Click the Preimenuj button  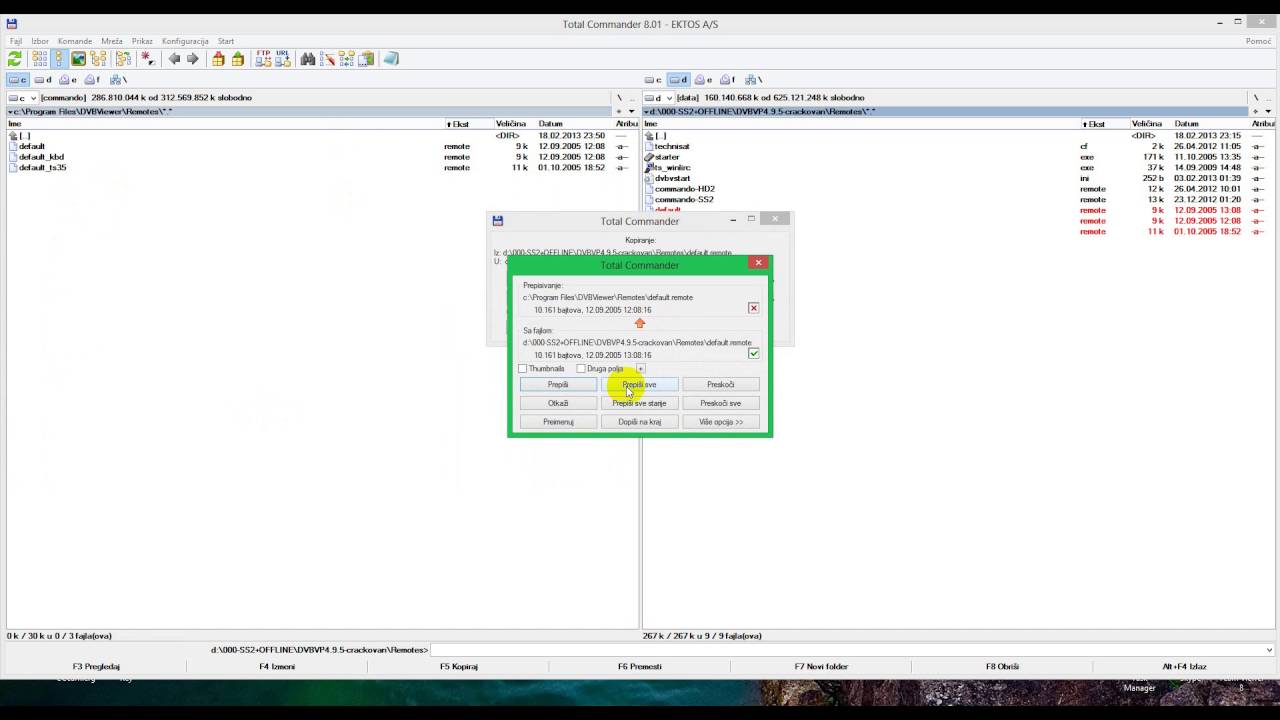558,422
